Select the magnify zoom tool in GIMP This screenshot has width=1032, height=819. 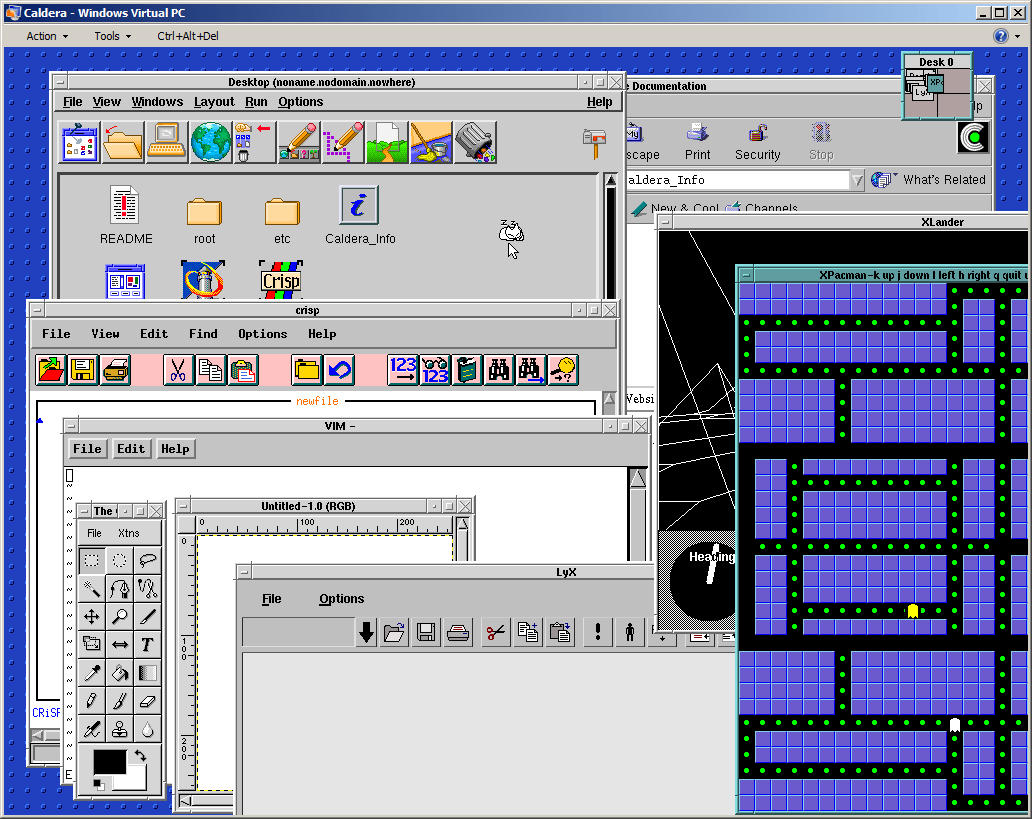tap(120, 616)
